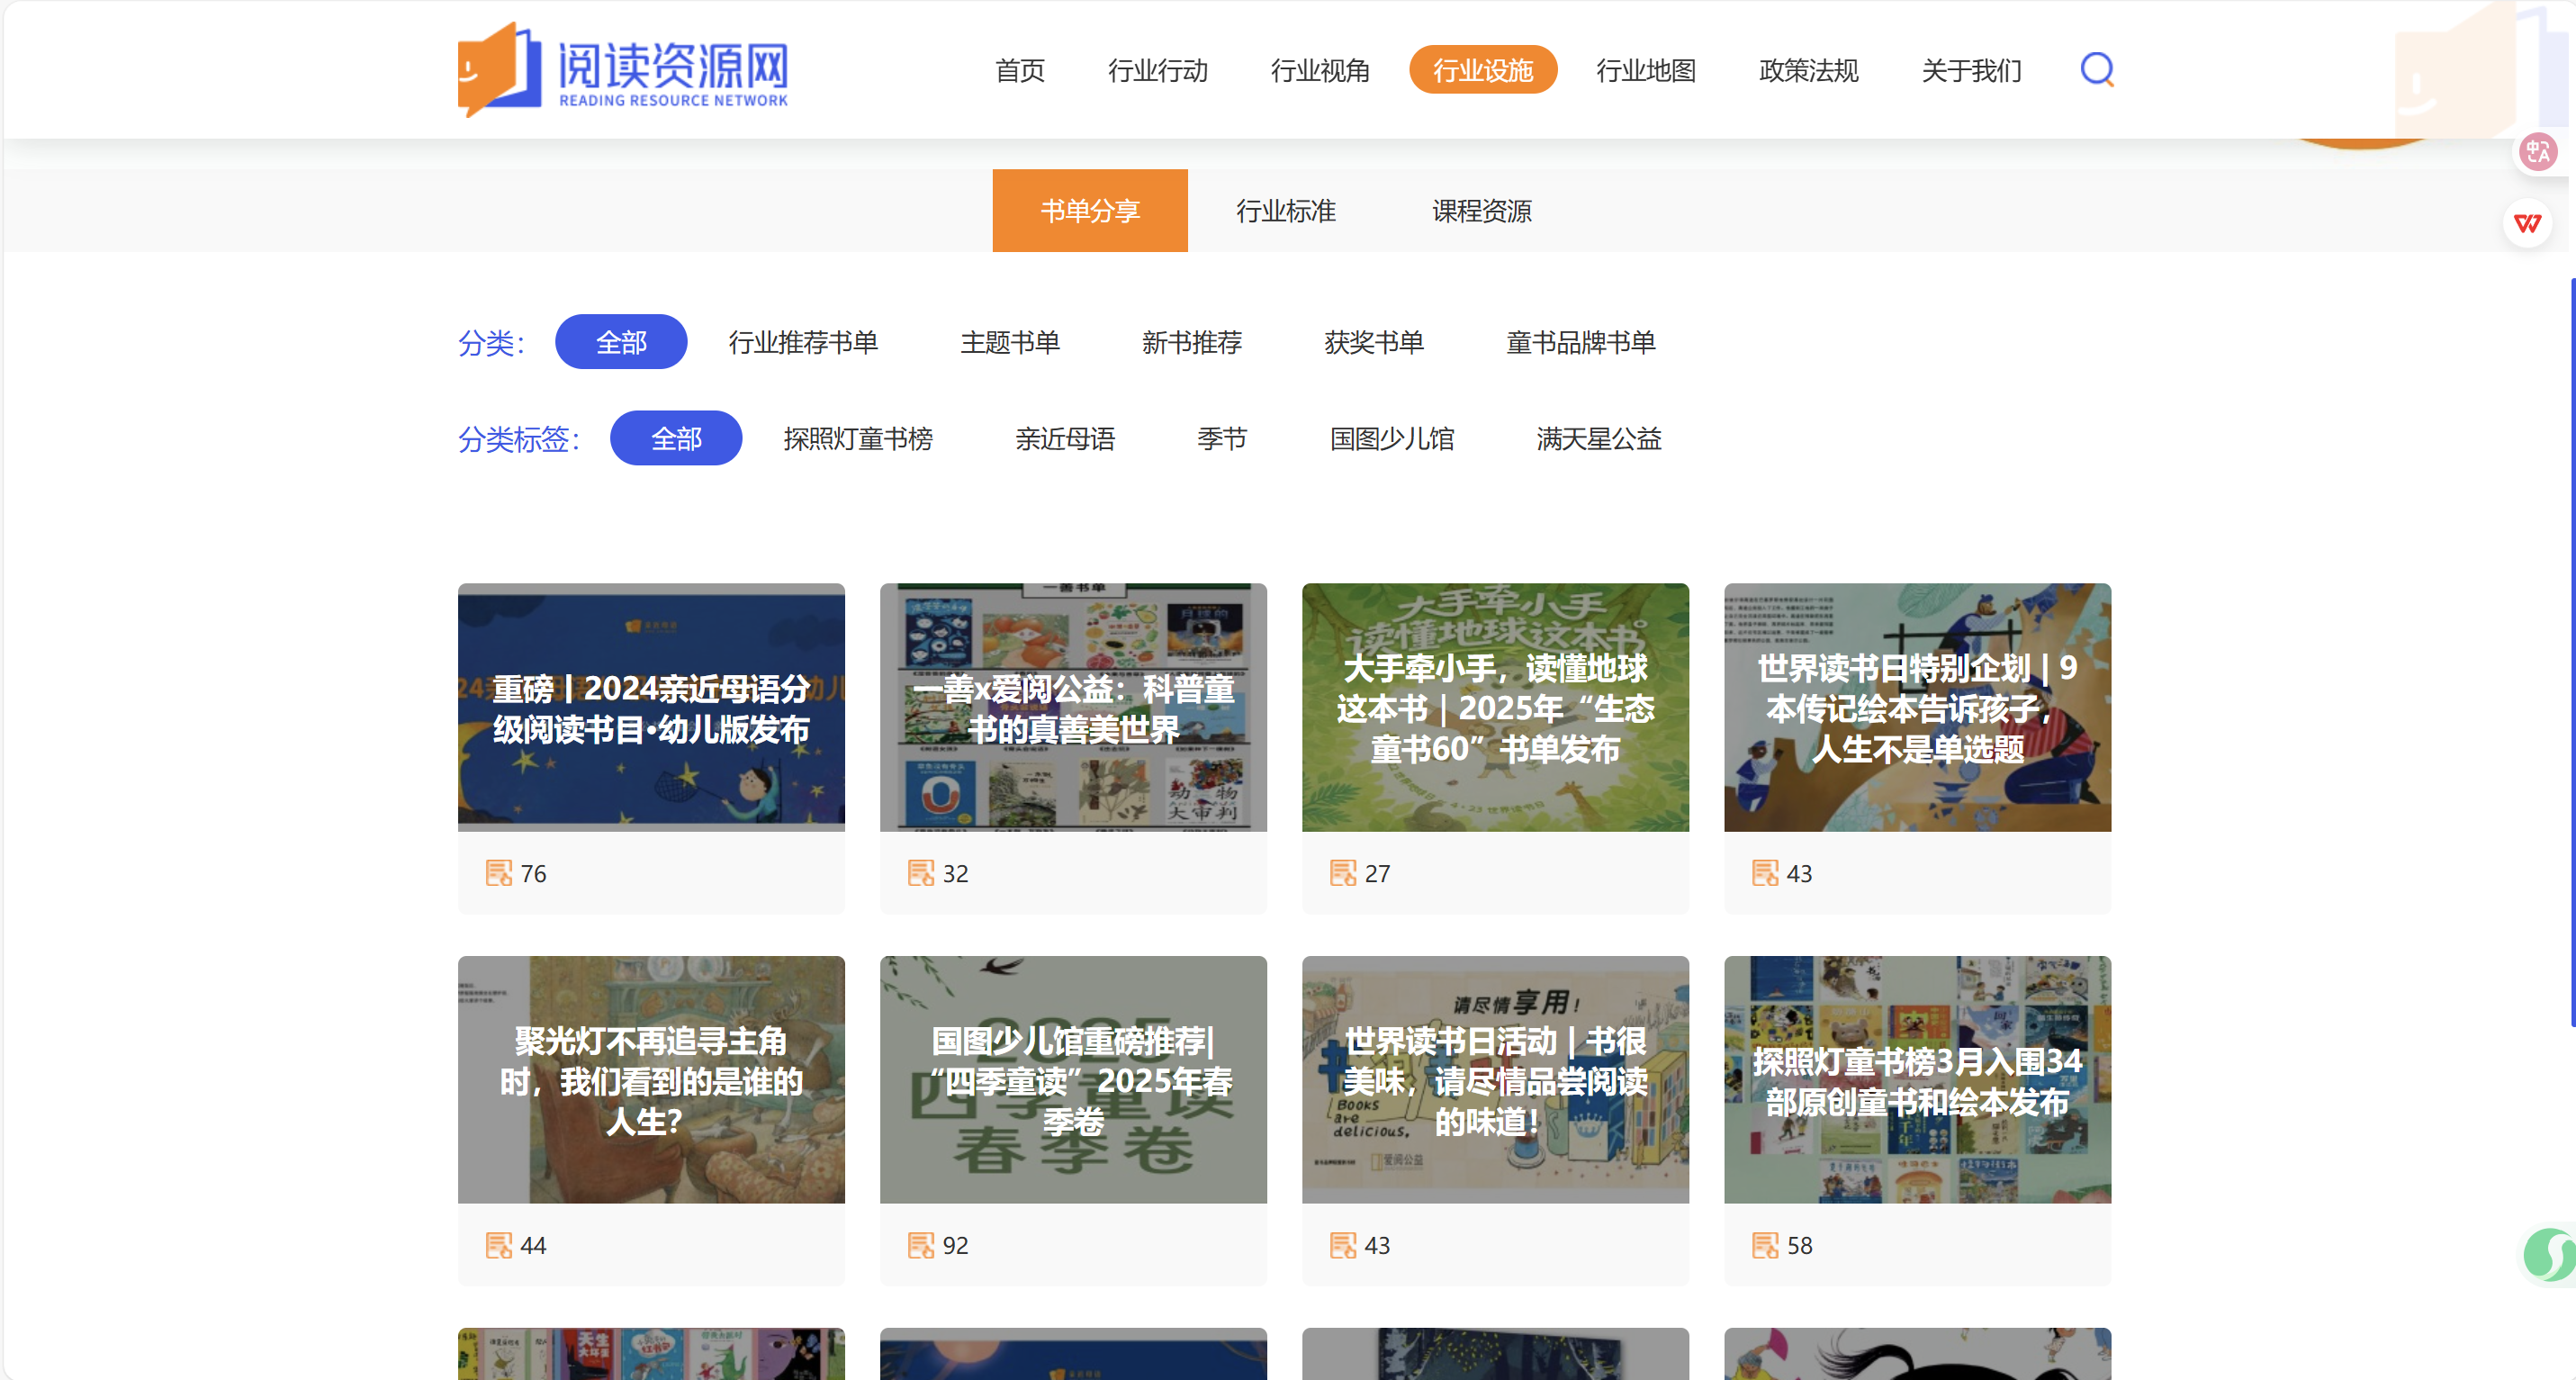Viewport: 2576px width, 1380px height.
Task: Click the page scrollbar at right edge
Action: 2572,652
